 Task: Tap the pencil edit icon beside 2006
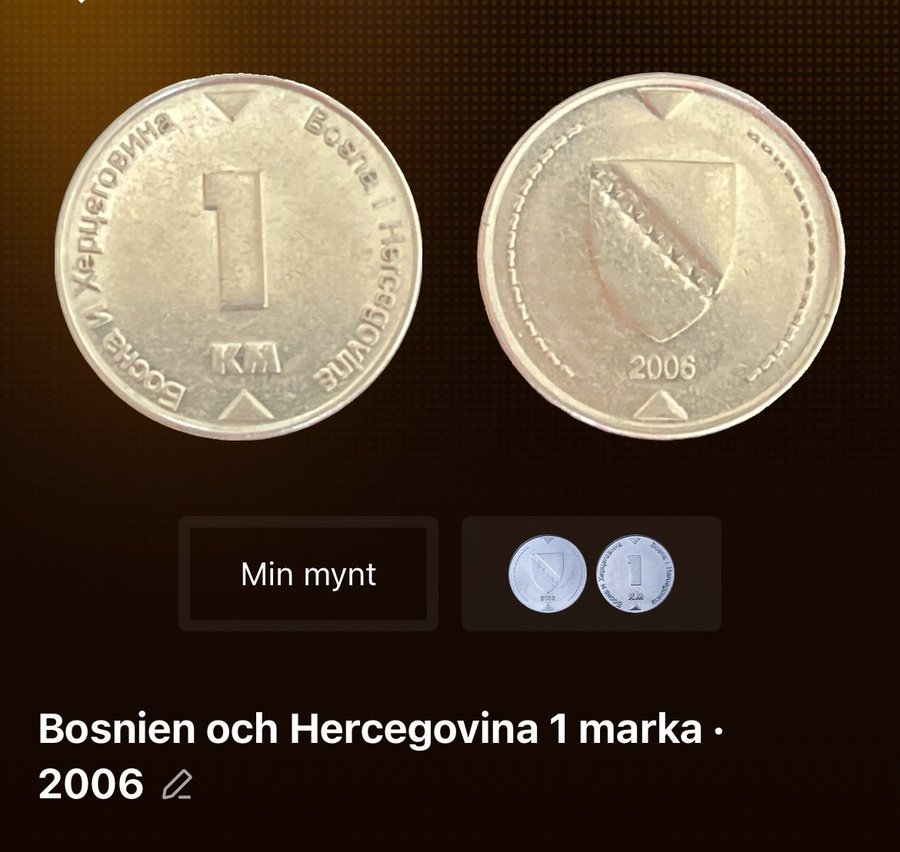pyautogui.click(x=177, y=784)
